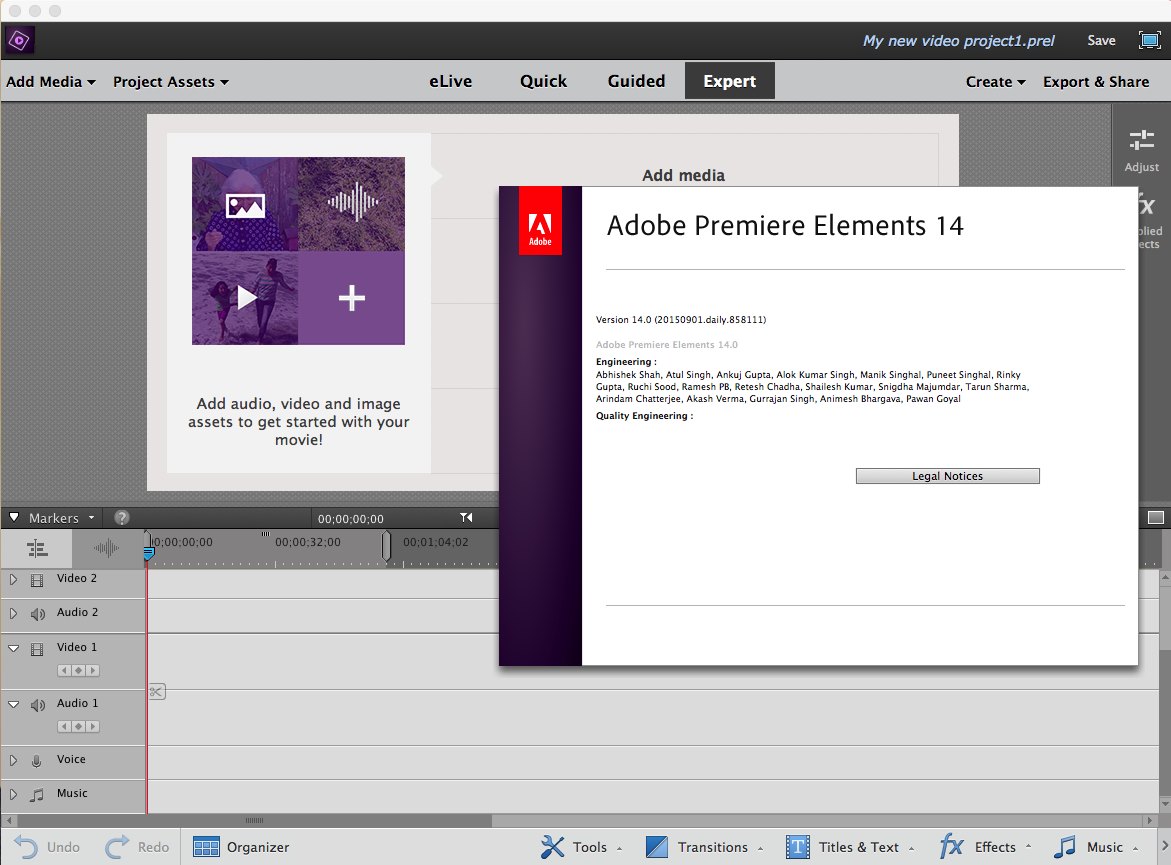Switch to the Guided tab
1171x865 pixels.
(x=636, y=81)
